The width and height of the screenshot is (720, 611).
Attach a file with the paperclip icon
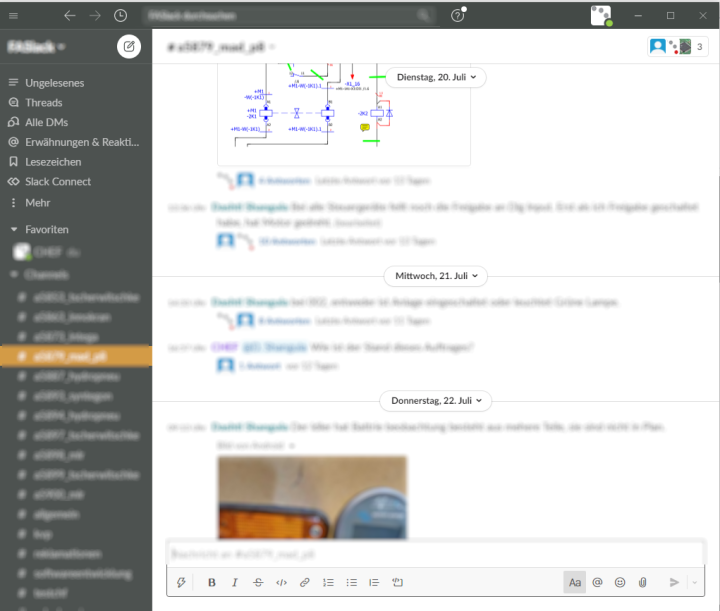coord(643,582)
